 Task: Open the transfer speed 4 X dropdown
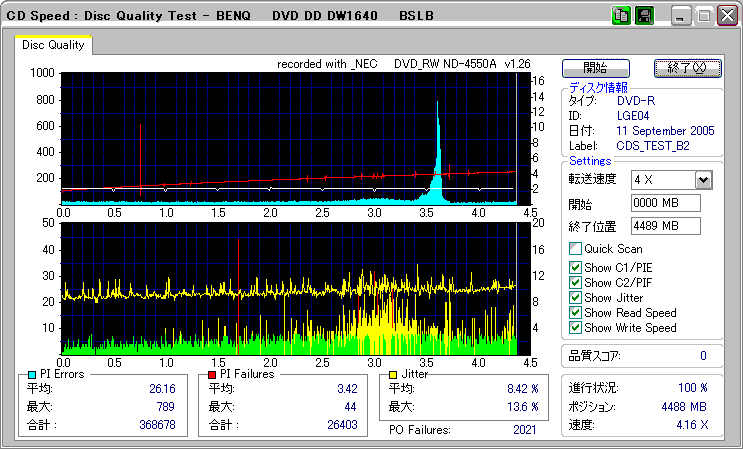(703, 180)
